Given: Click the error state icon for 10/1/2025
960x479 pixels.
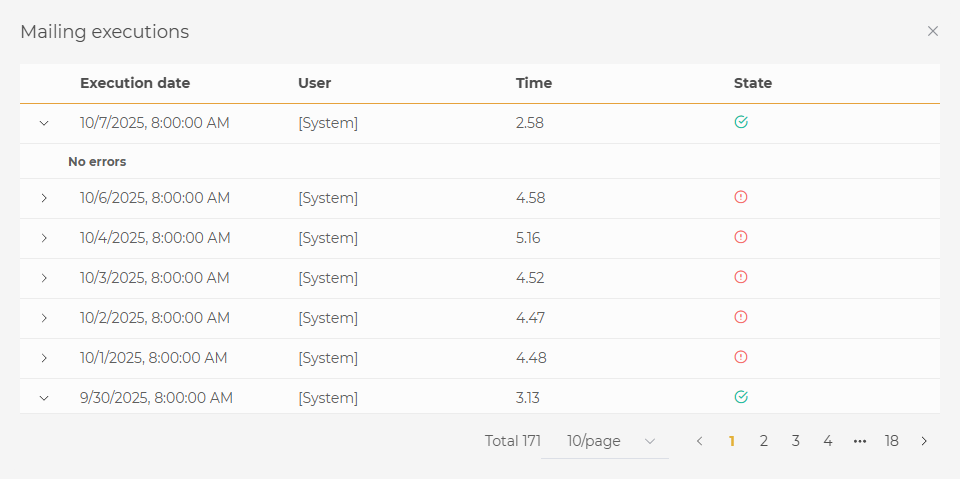Looking at the screenshot, I should coord(741,358).
